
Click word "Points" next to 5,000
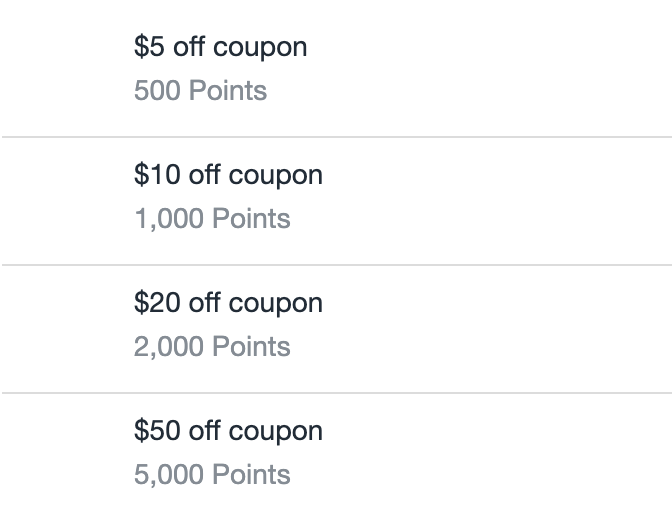click(x=252, y=474)
